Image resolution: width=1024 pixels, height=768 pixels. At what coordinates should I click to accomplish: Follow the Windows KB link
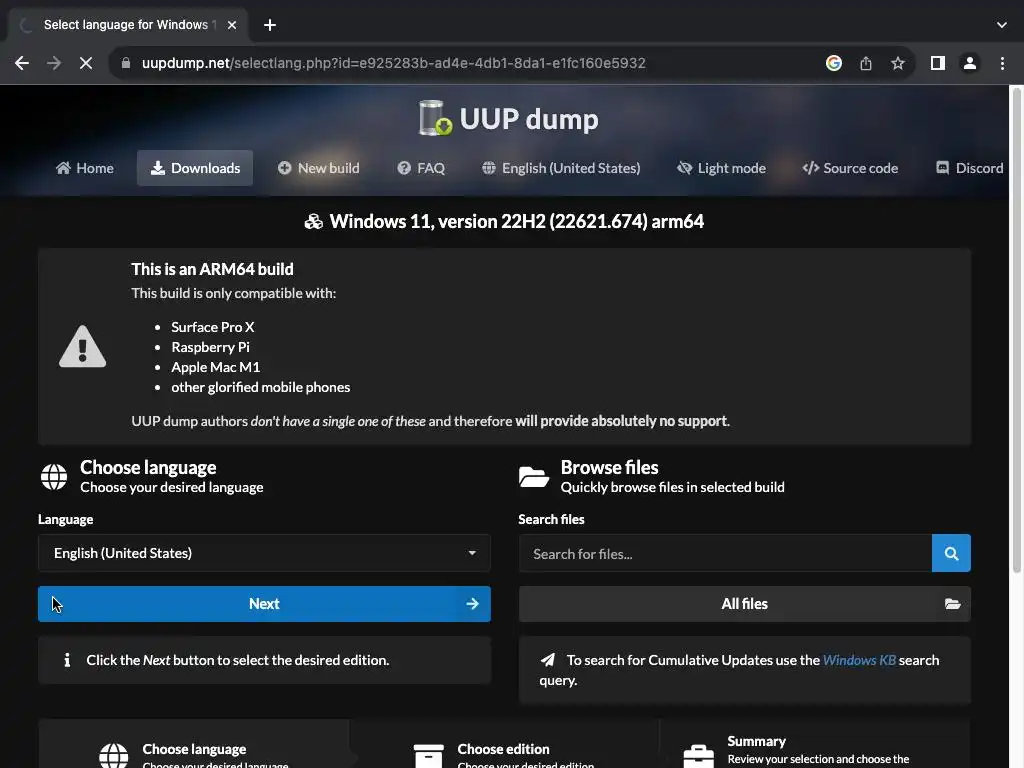pos(859,660)
